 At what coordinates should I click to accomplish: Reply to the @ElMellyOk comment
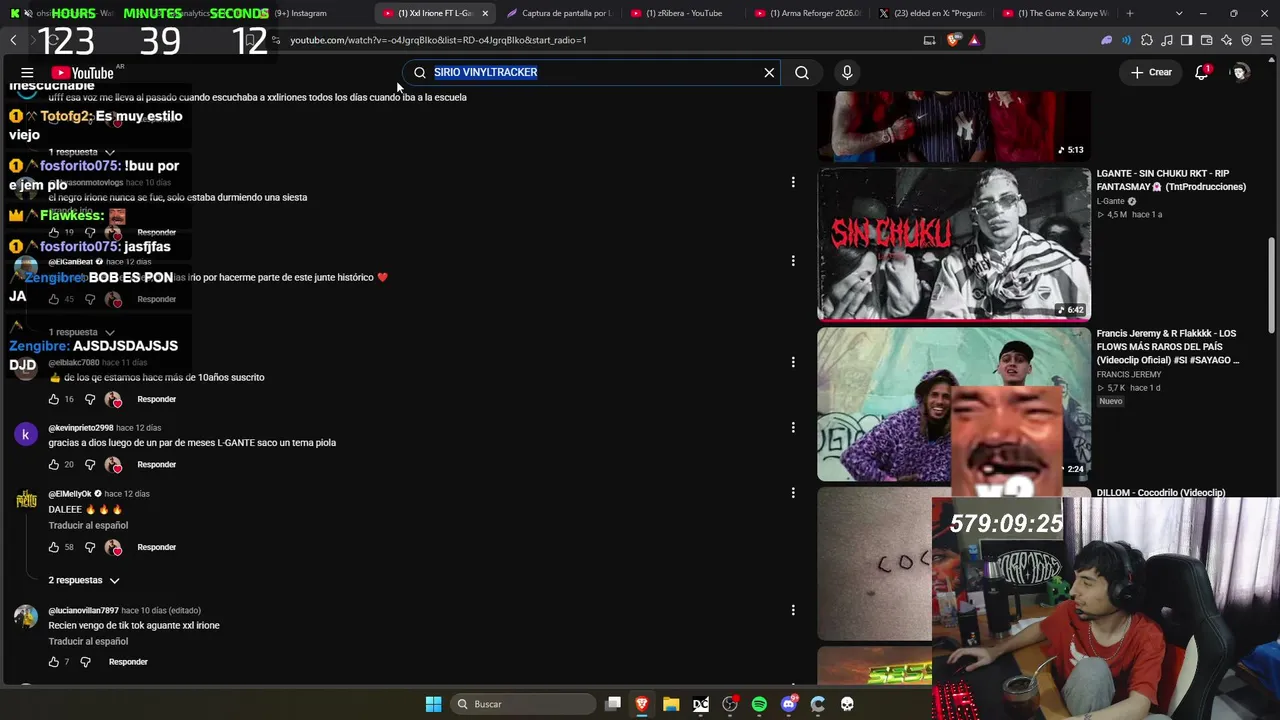tap(157, 547)
